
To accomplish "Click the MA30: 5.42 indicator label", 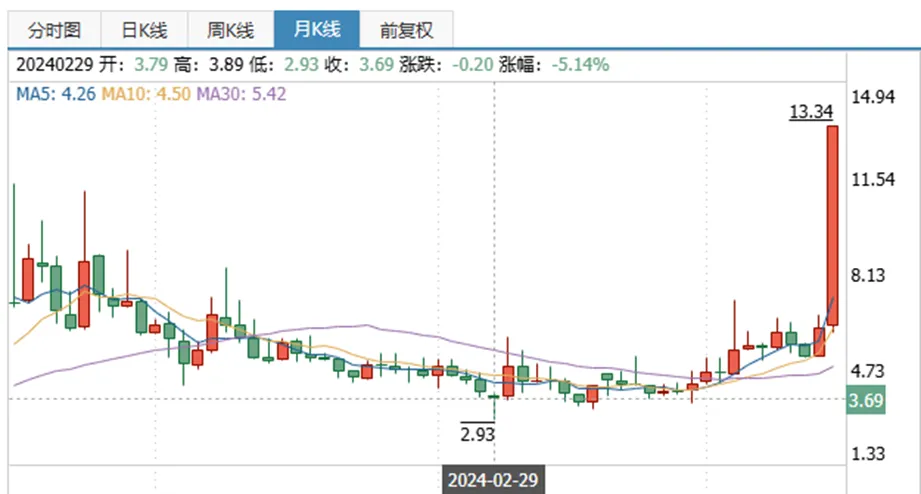I will (x=241, y=94).
